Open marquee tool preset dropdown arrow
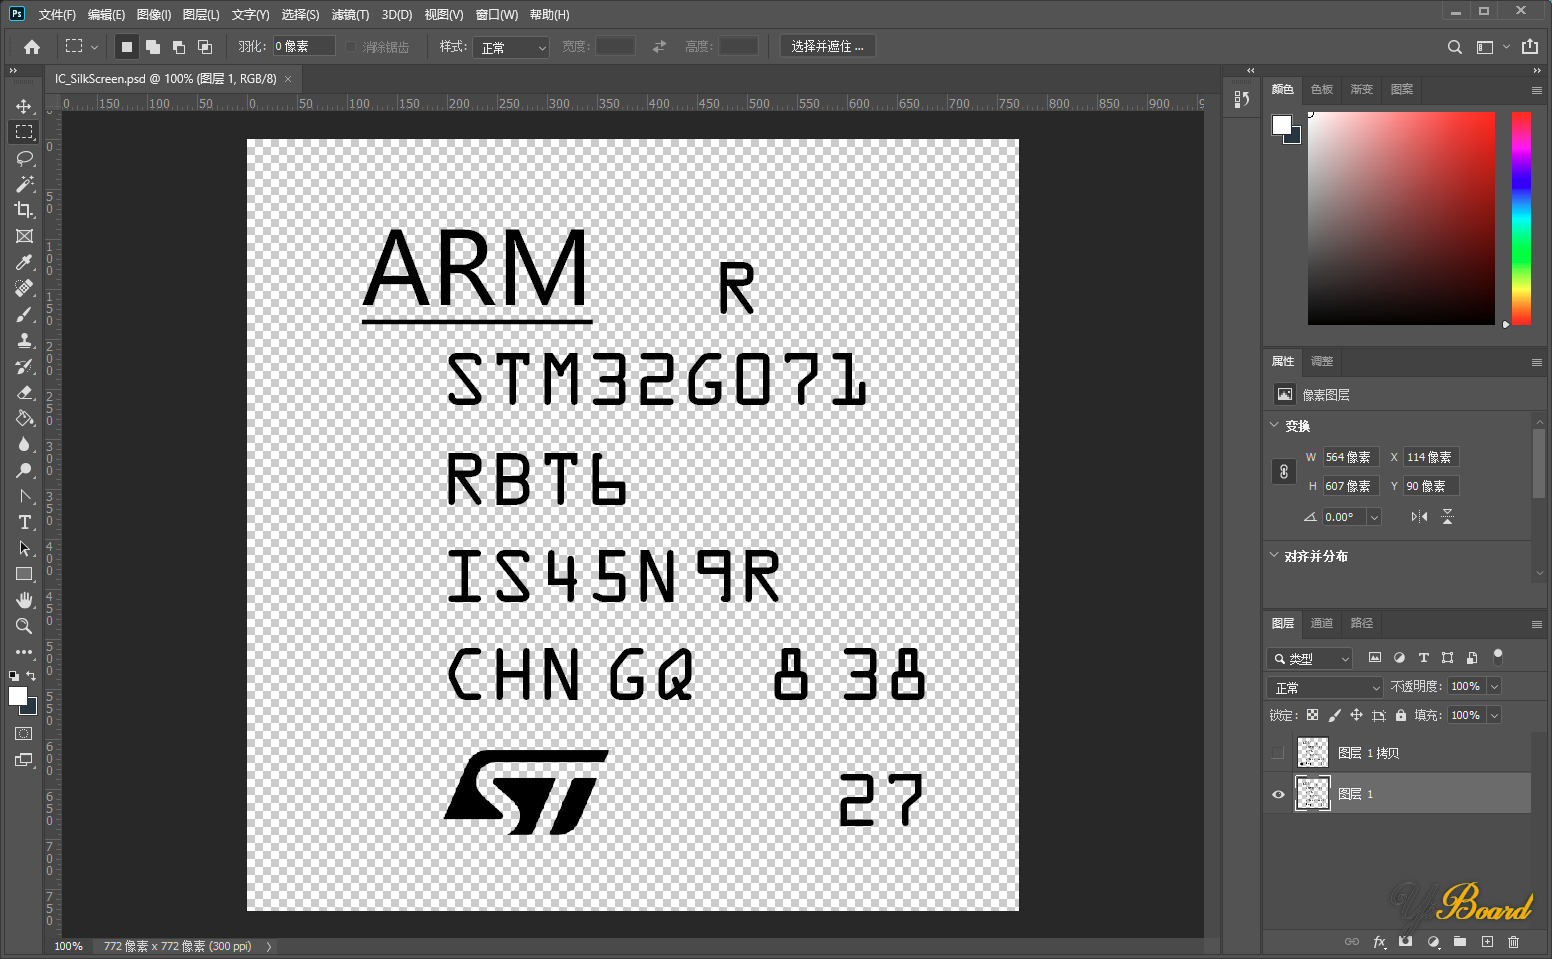Viewport: 1552px width, 959px height. coord(95,47)
